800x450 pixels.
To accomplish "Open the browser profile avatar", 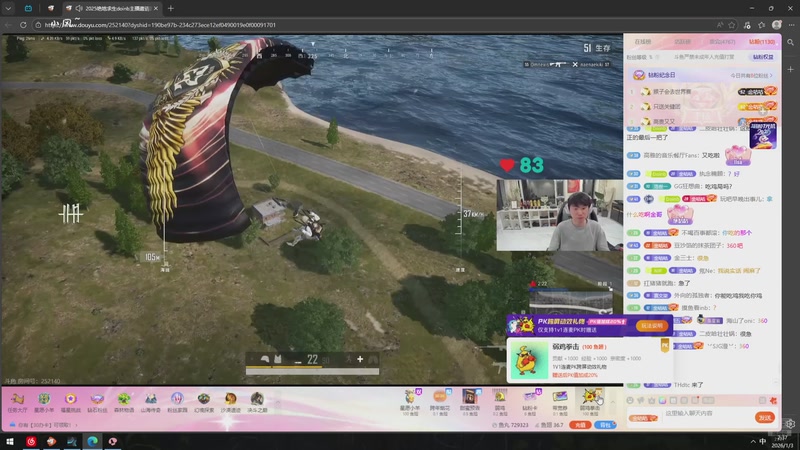I will [x=777, y=24].
